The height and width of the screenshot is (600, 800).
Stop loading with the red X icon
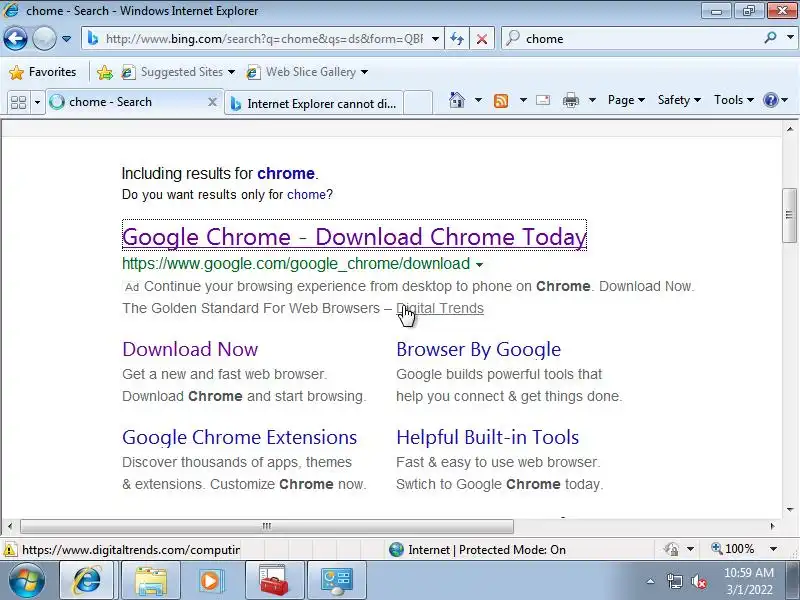[x=482, y=39]
